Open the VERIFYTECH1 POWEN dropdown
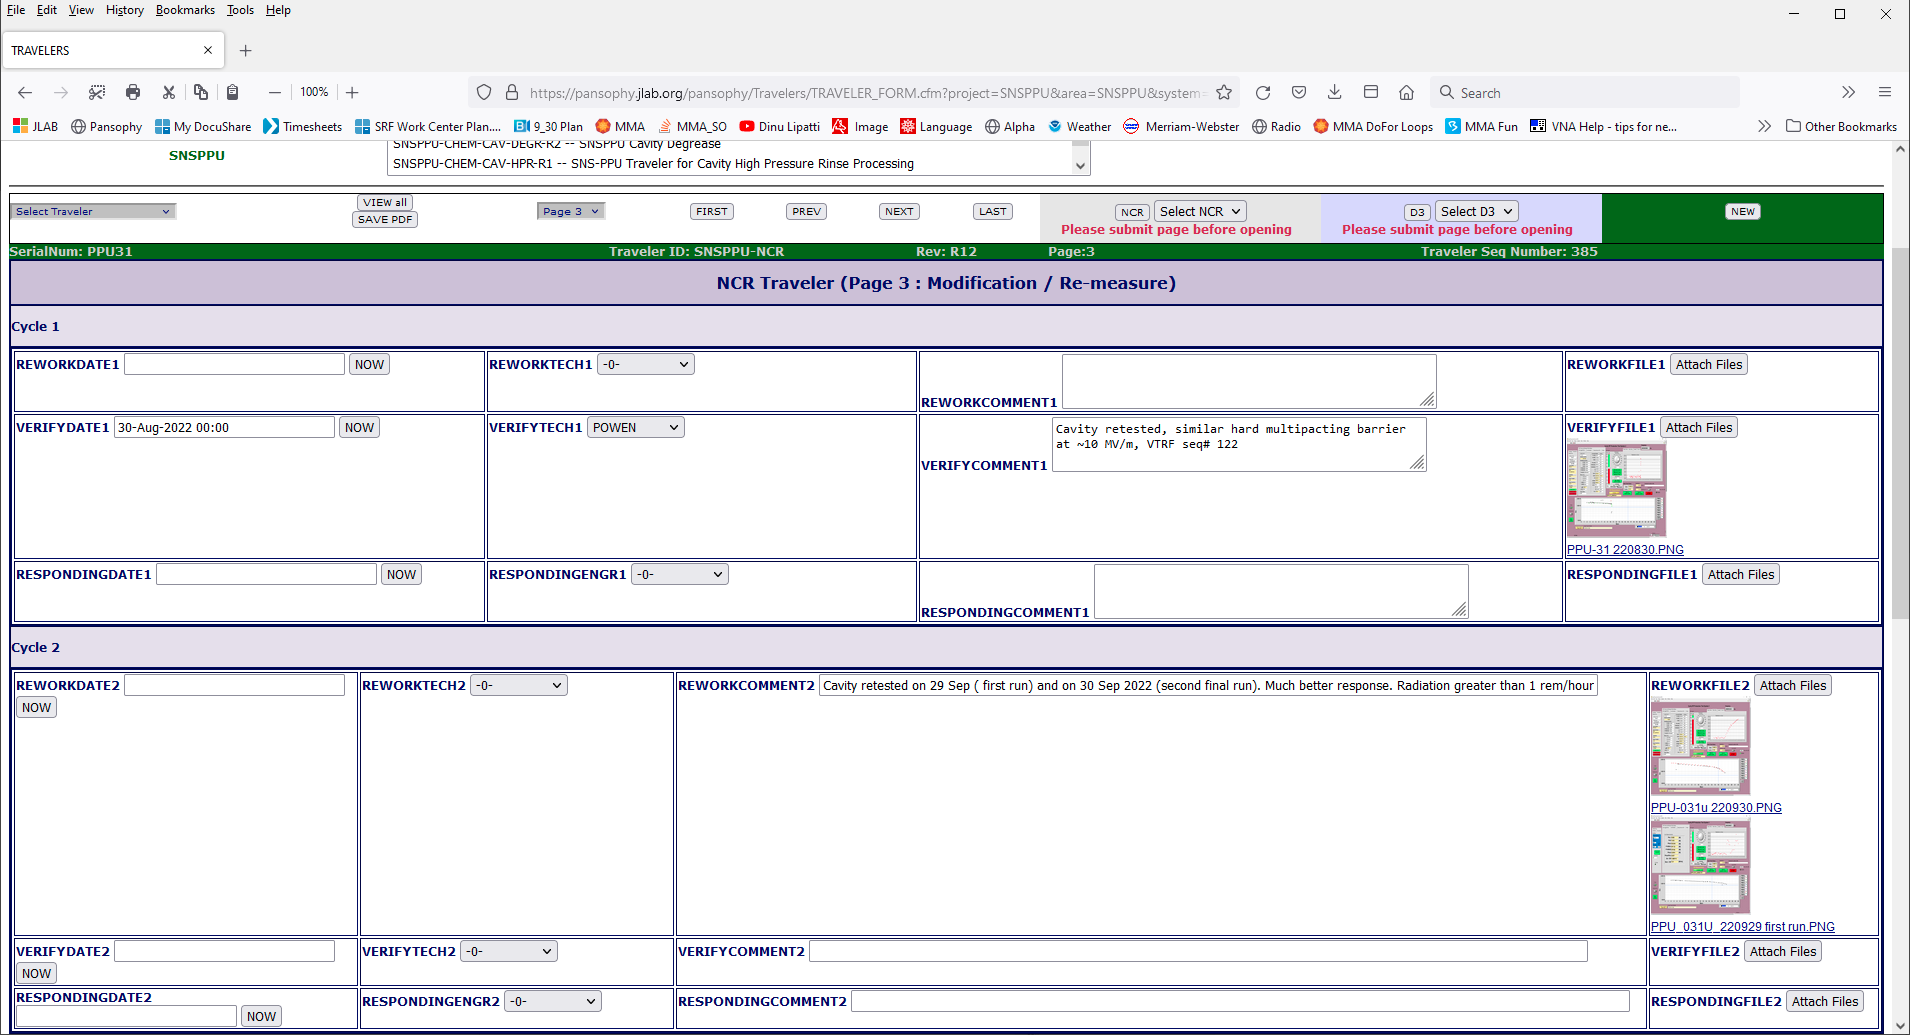Image resolution: width=1910 pixels, height=1035 pixels. coord(636,427)
